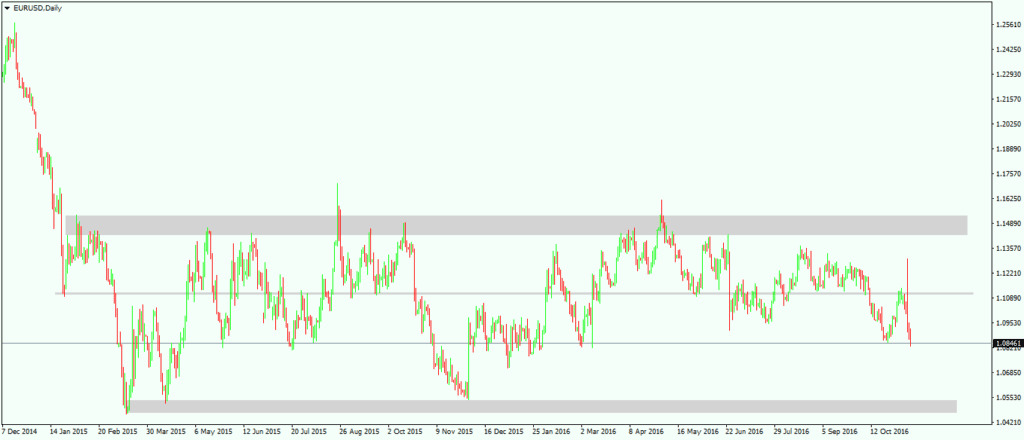Click the 1.18890 price axis label
This screenshot has width=1024, height=440.
[1007, 149]
